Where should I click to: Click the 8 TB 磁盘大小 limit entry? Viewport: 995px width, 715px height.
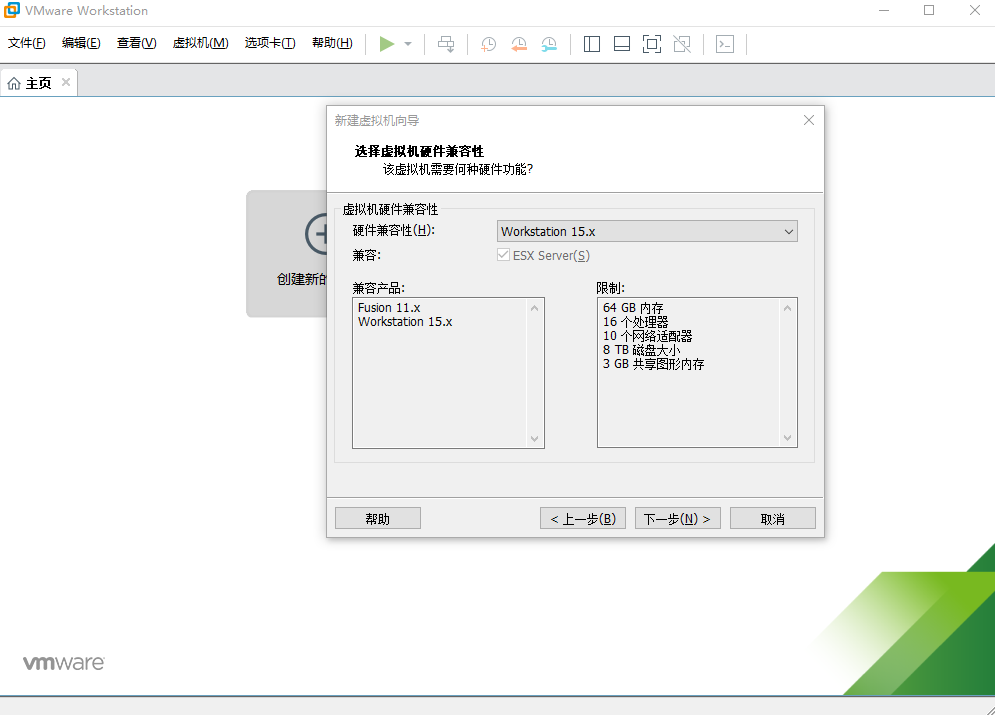pyautogui.click(x=642, y=350)
